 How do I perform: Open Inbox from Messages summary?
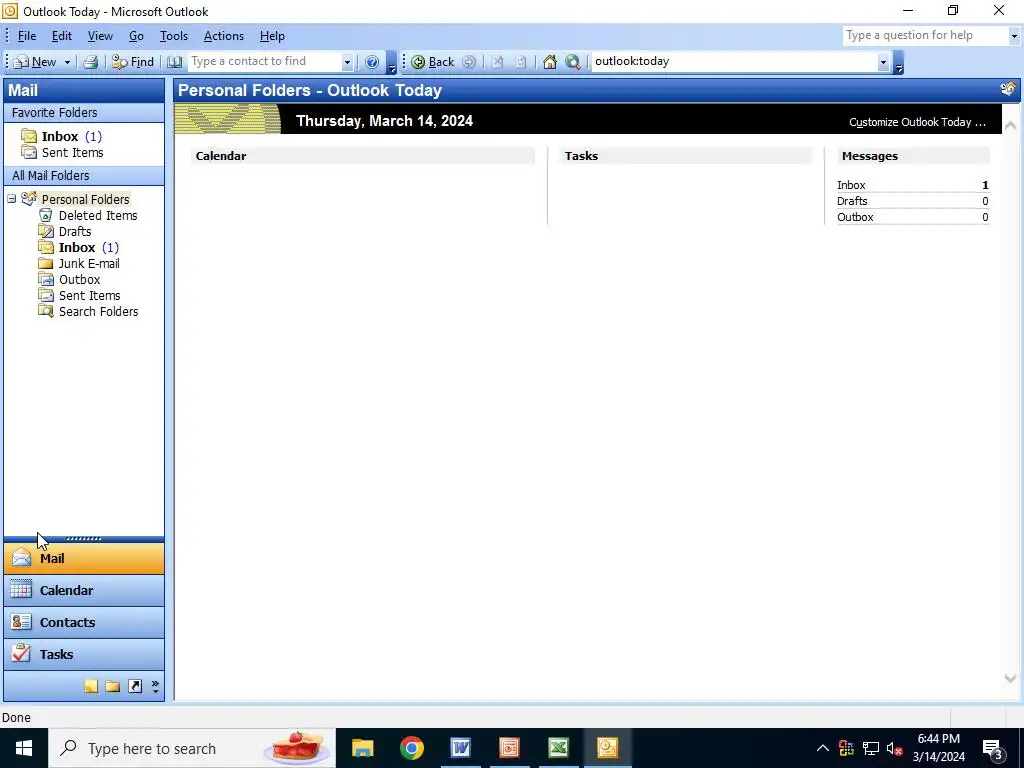(851, 185)
